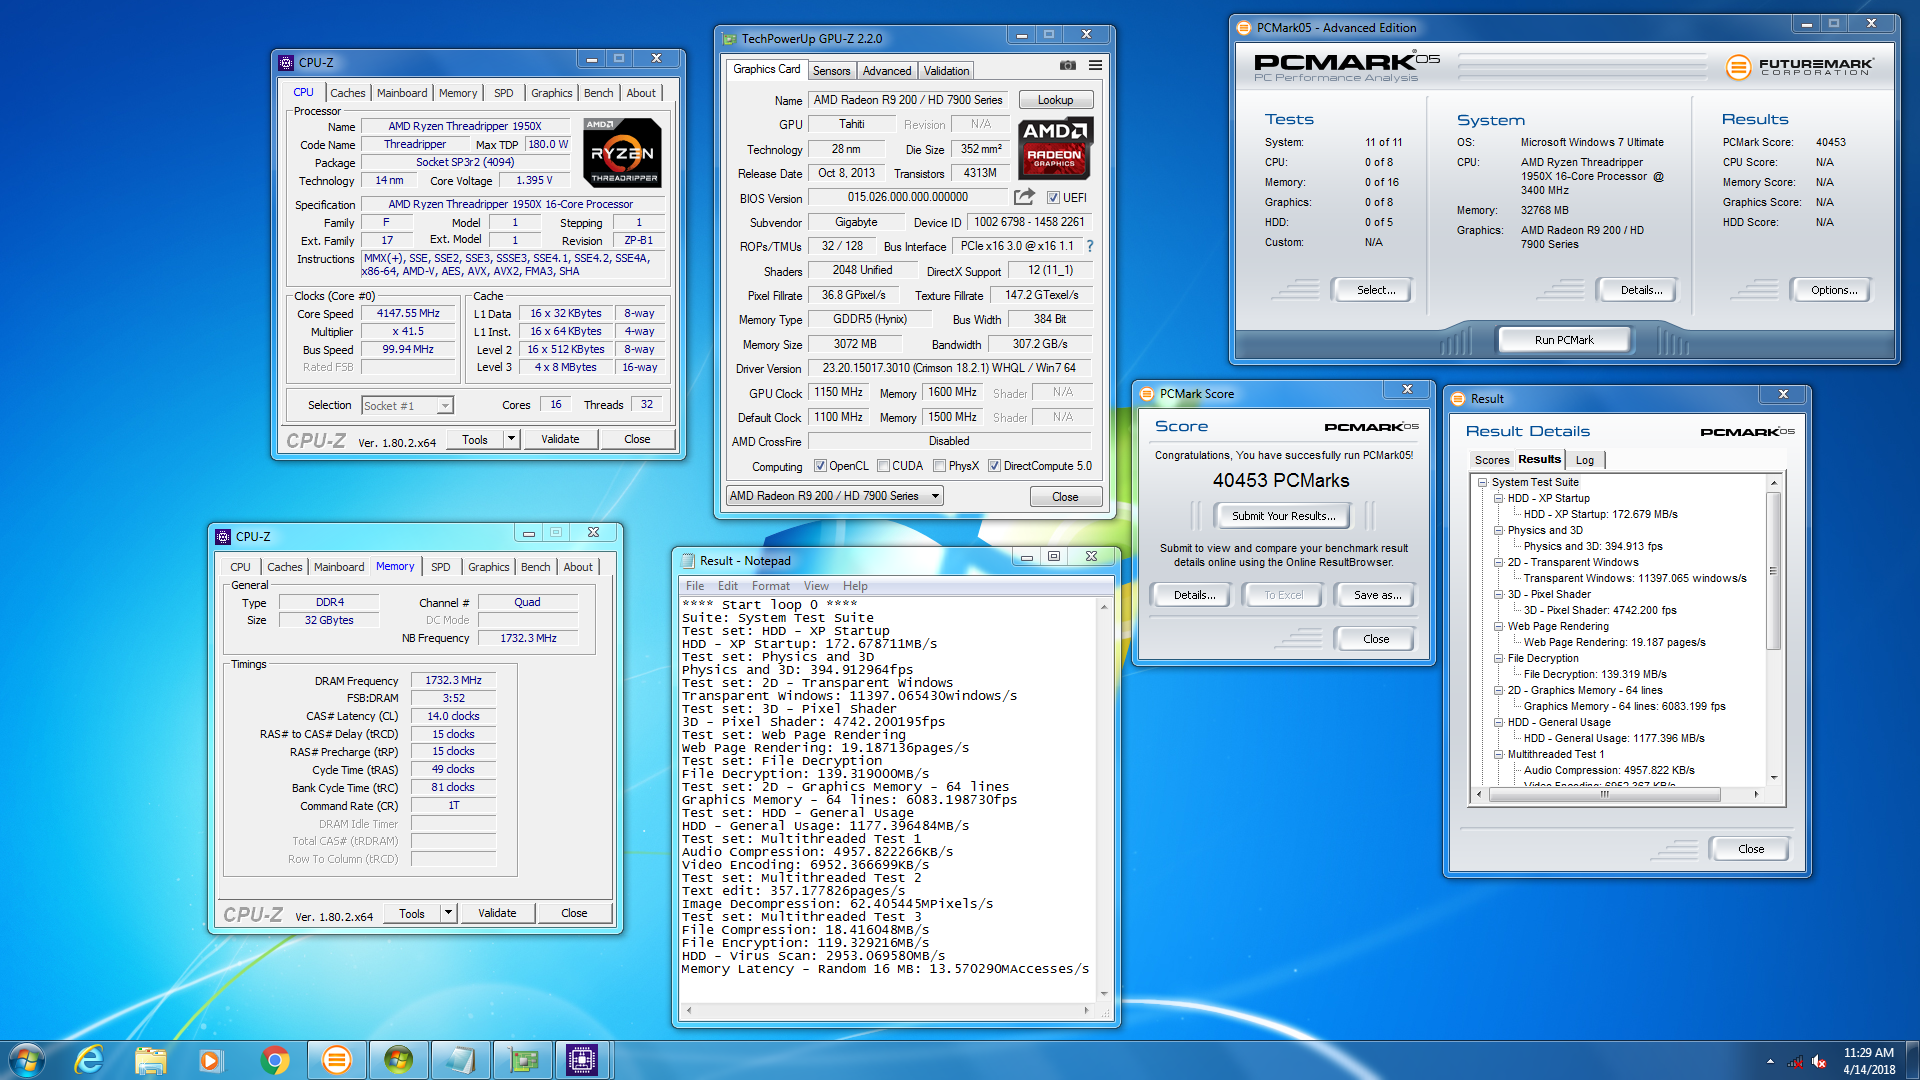Image resolution: width=1920 pixels, height=1080 pixels.
Task: Click the GPU Name field in GPU-Z
Action: tap(908, 100)
